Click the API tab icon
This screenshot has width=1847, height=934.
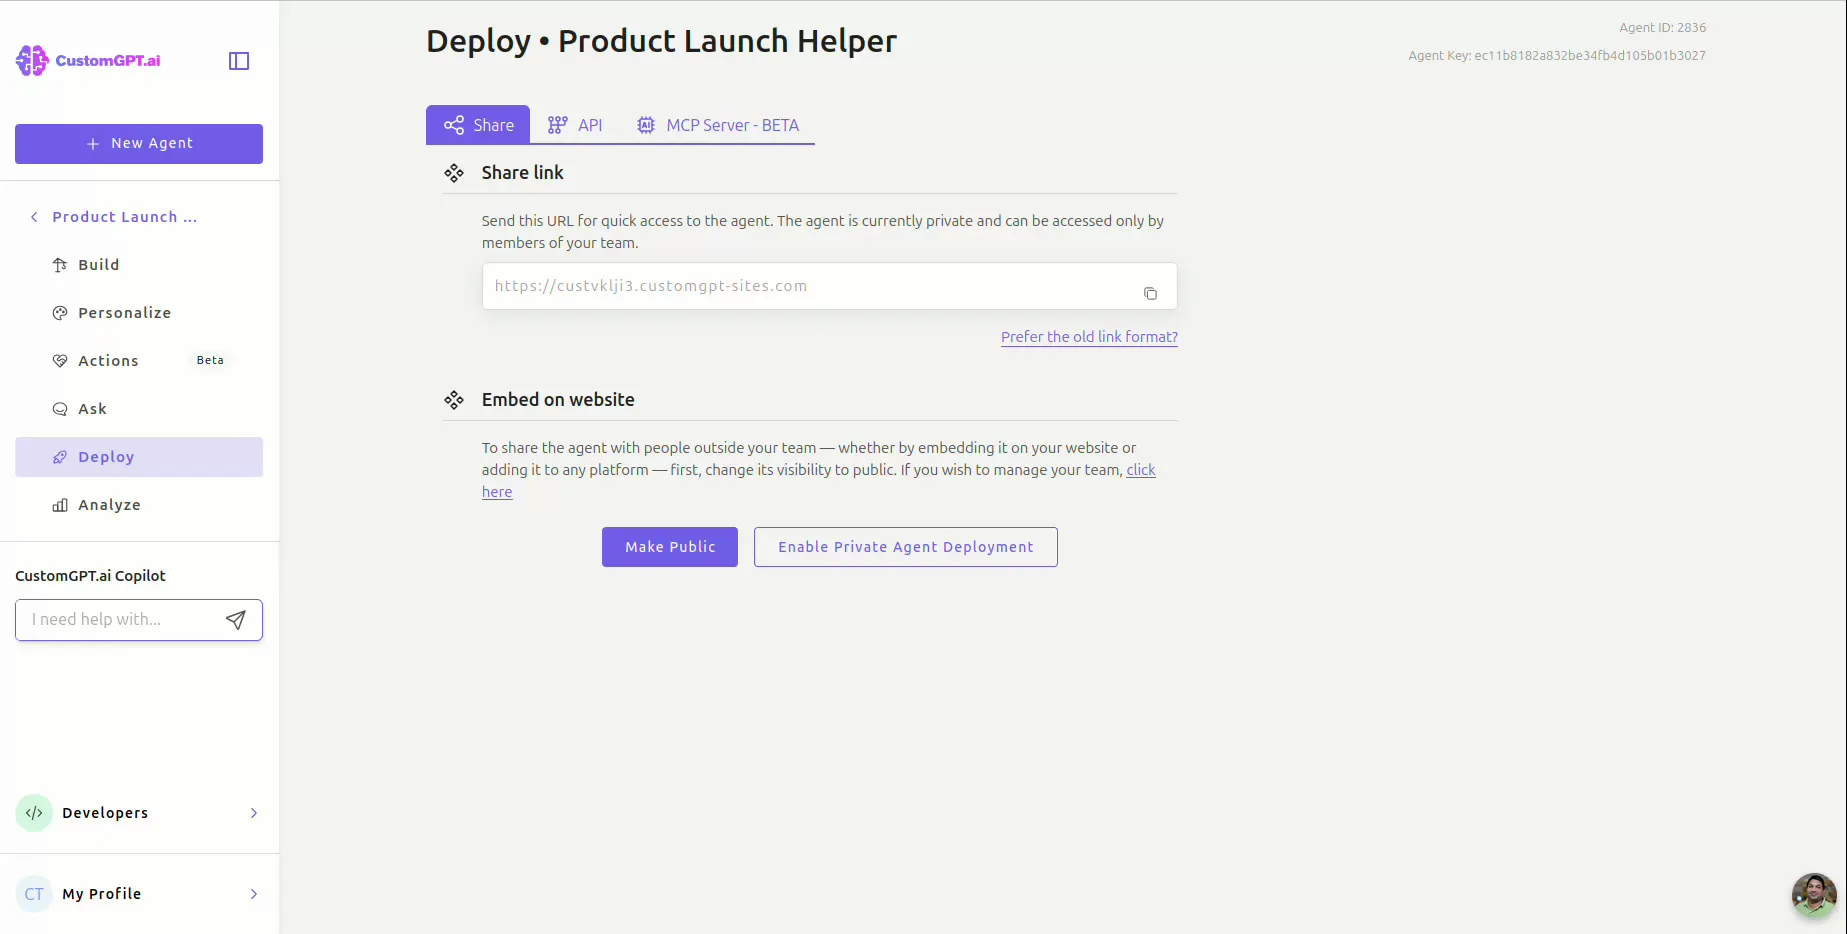point(558,125)
